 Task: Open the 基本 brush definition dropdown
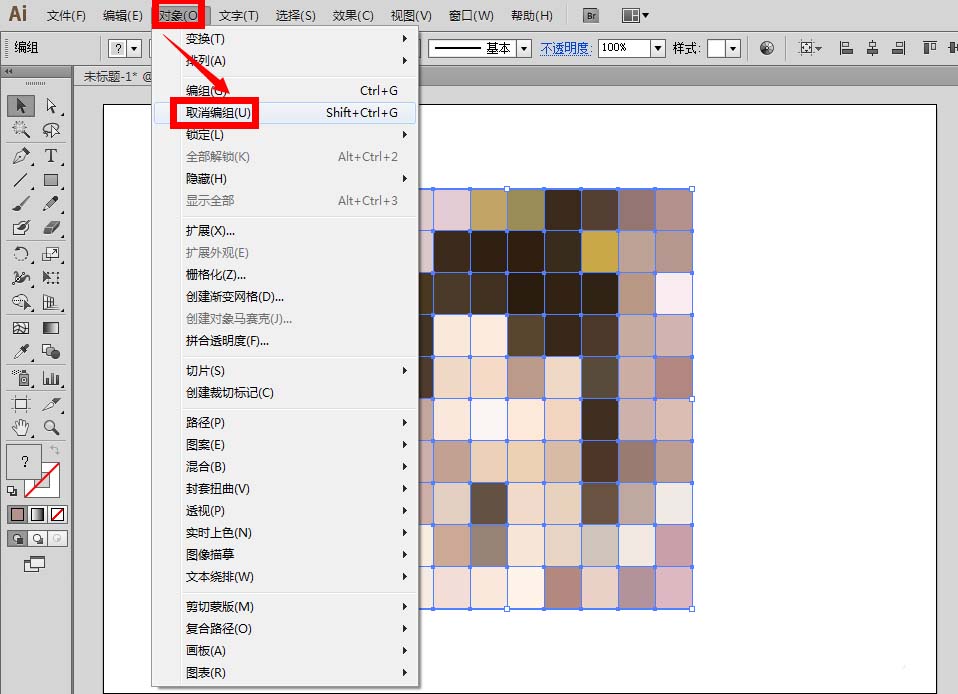524,48
